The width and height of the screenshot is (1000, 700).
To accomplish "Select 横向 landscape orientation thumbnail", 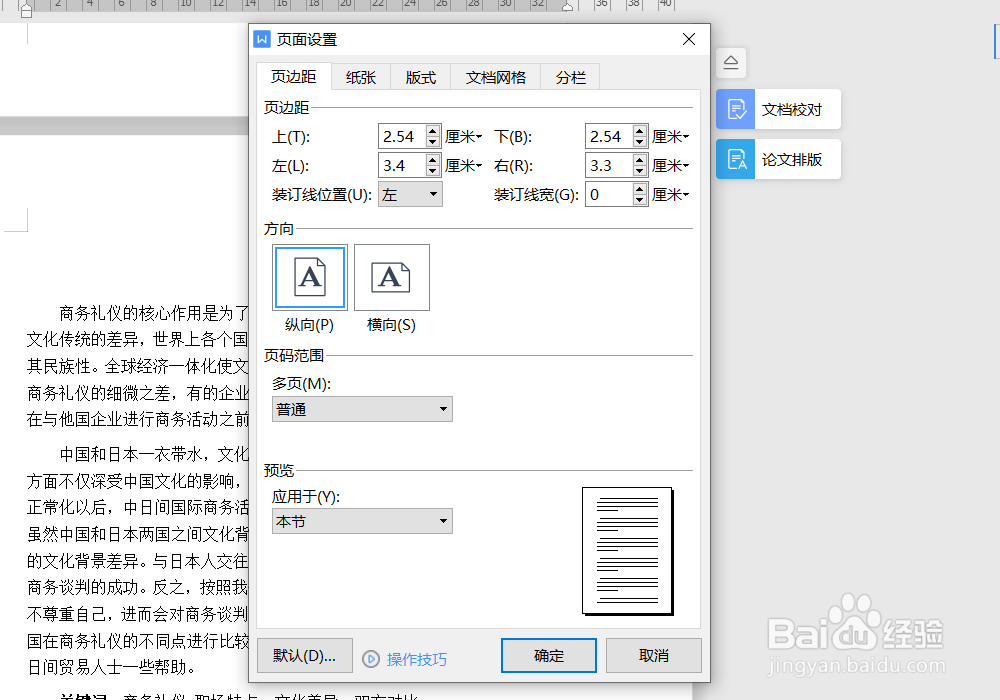I will [x=391, y=277].
